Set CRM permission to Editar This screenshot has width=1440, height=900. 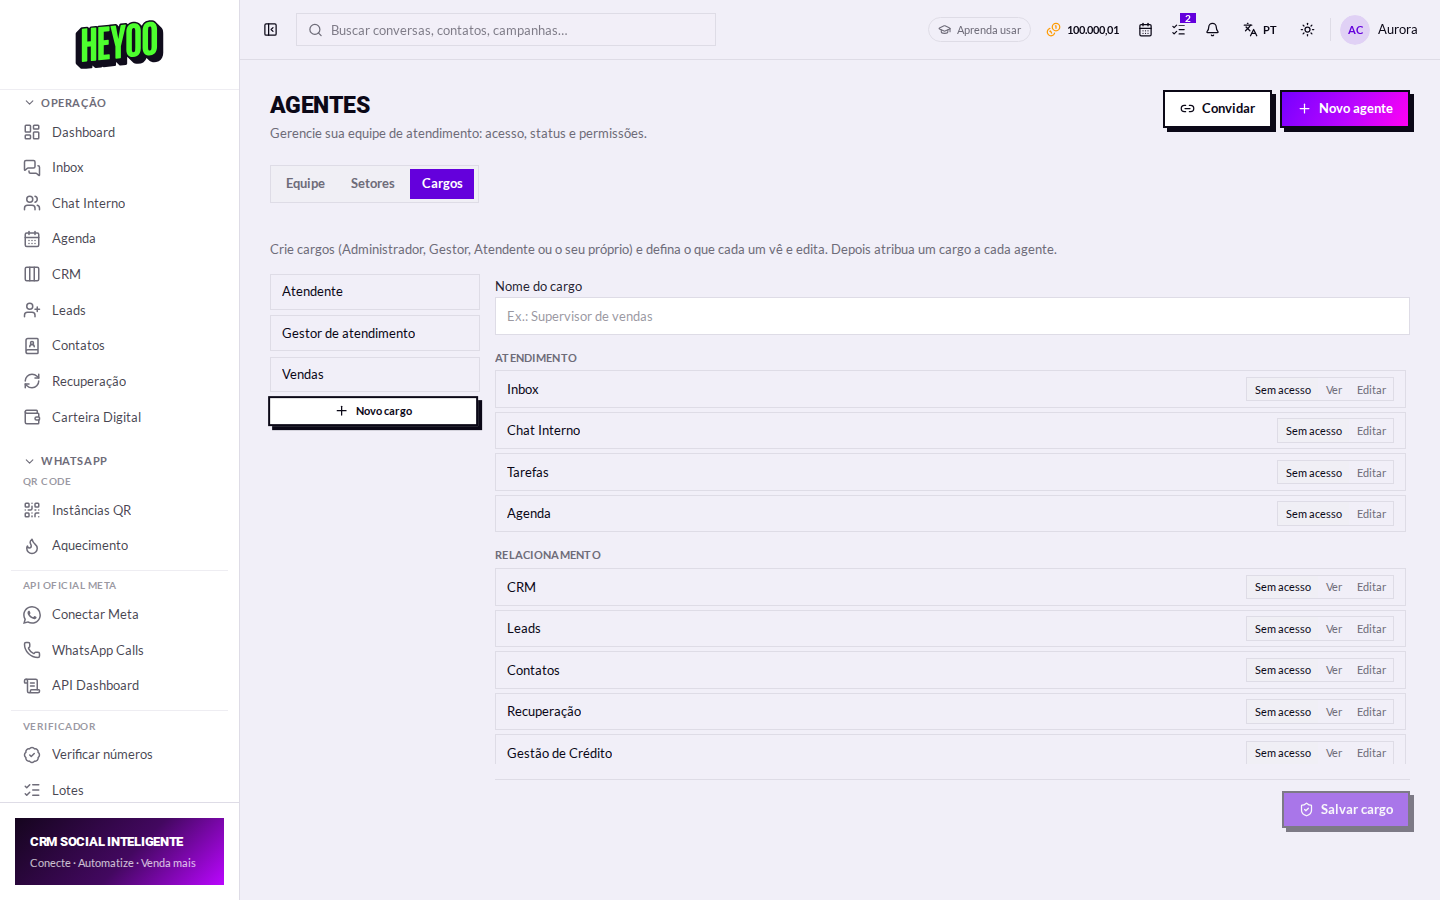1371,587
